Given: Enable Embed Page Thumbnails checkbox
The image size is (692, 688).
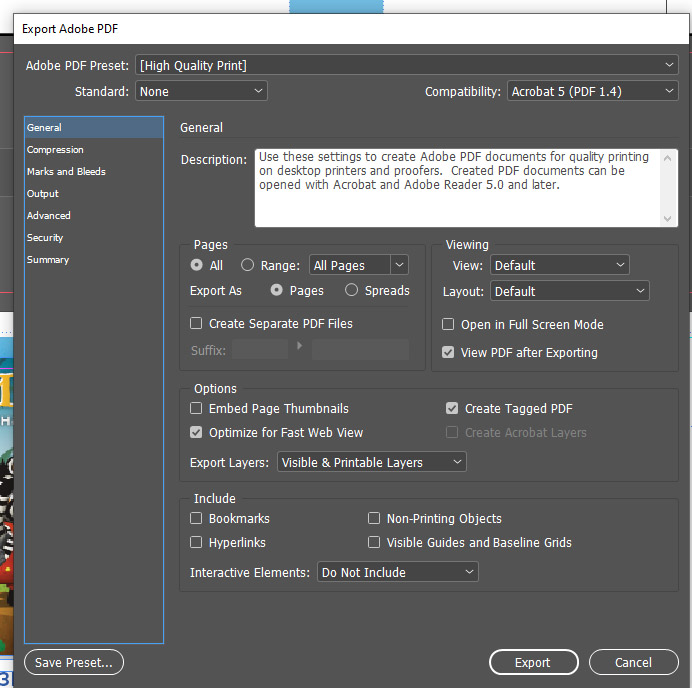Looking at the screenshot, I should coord(196,408).
